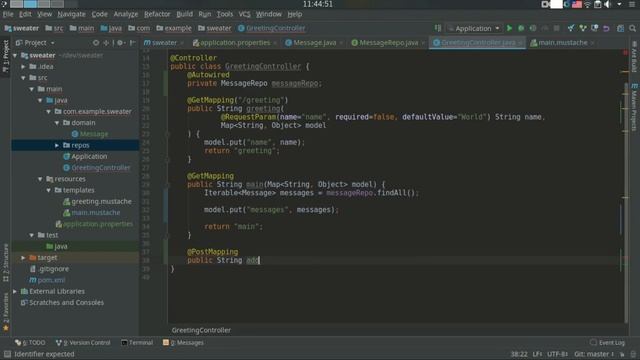Viewport: 640px width, 360px height.
Task: Open the Application run configuration dropdown
Action: [x=474, y=28]
